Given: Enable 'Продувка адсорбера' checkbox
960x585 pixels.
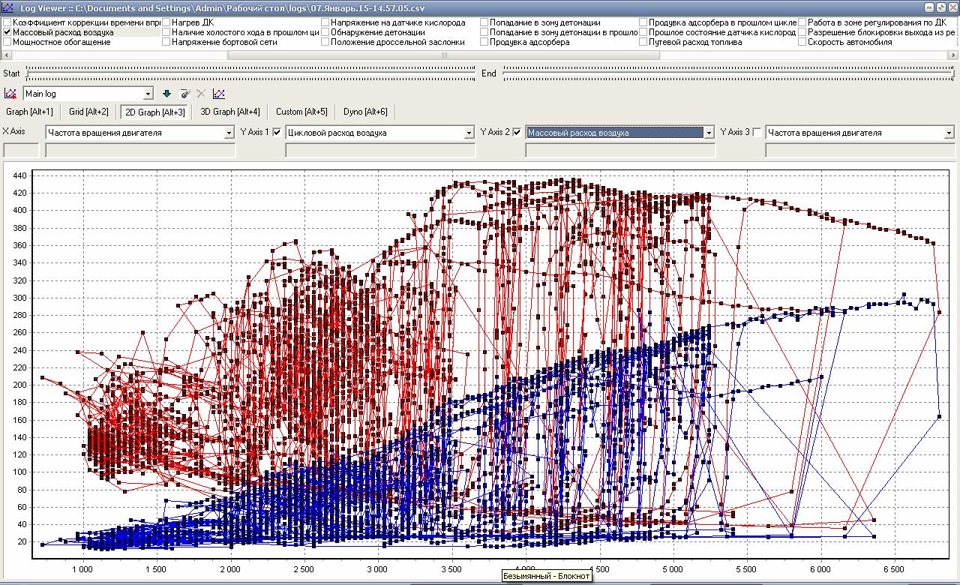Looking at the screenshot, I should (x=484, y=42).
